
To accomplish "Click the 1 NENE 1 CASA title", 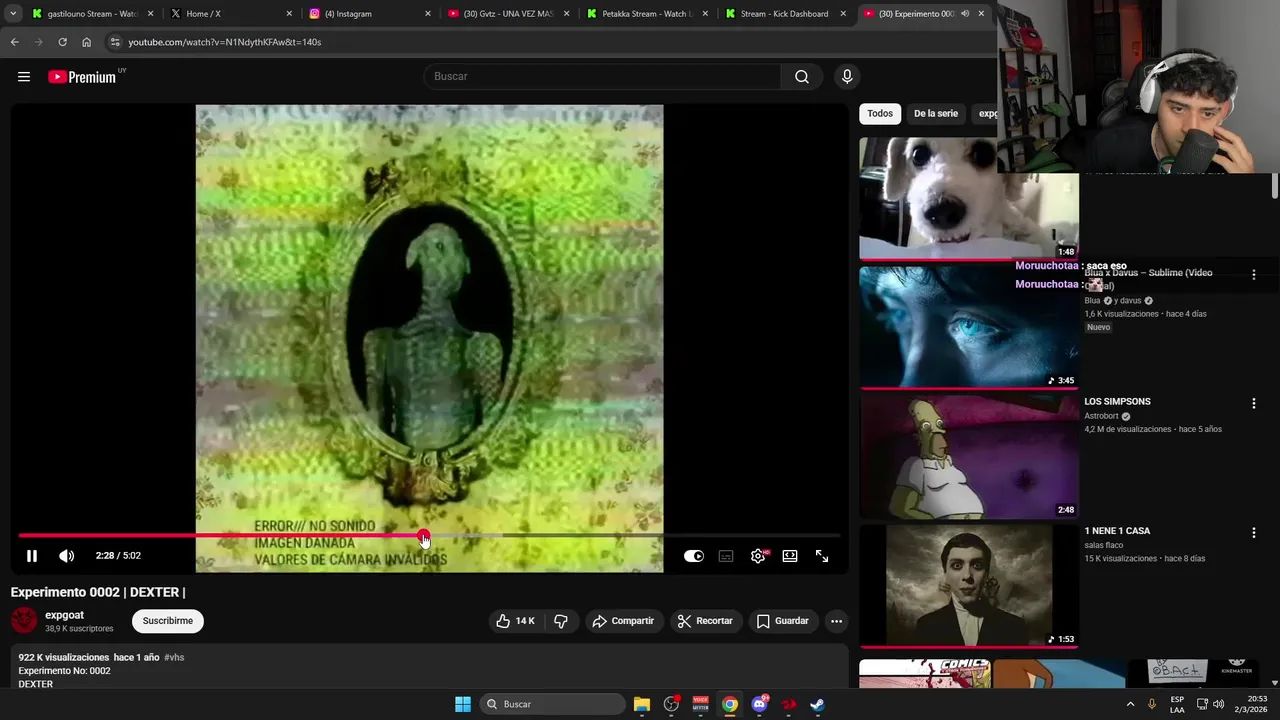I will [1117, 531].
